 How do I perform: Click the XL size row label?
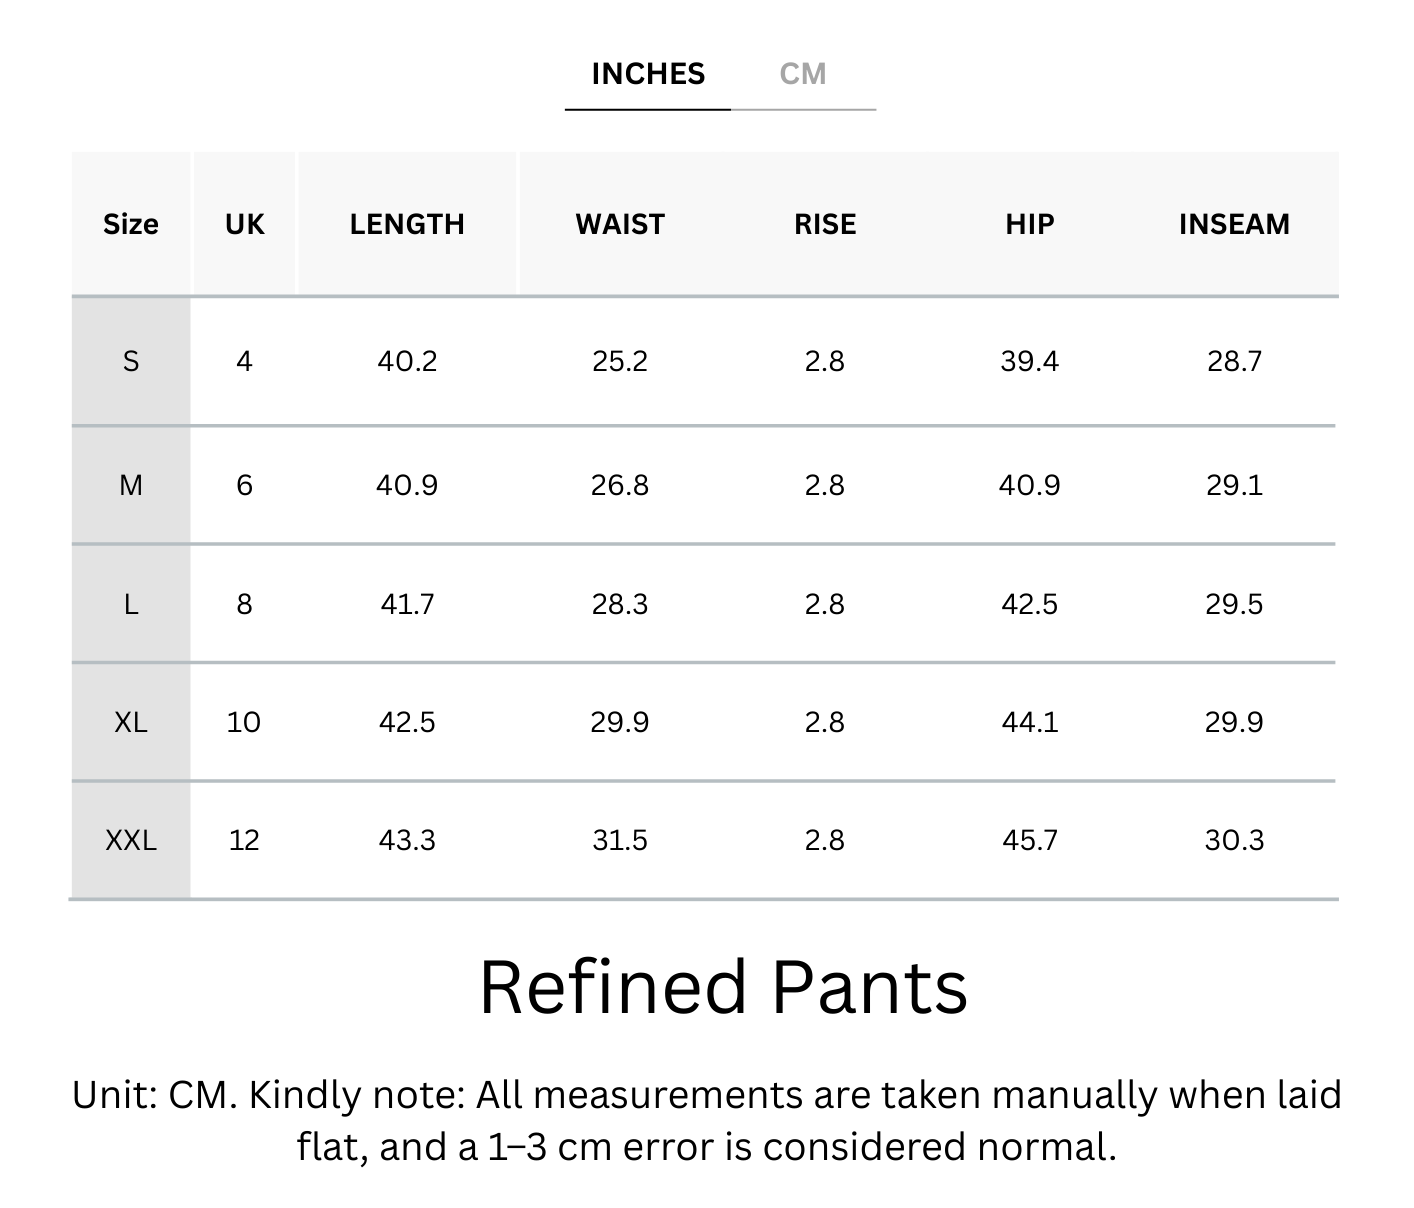pos(131,722)
